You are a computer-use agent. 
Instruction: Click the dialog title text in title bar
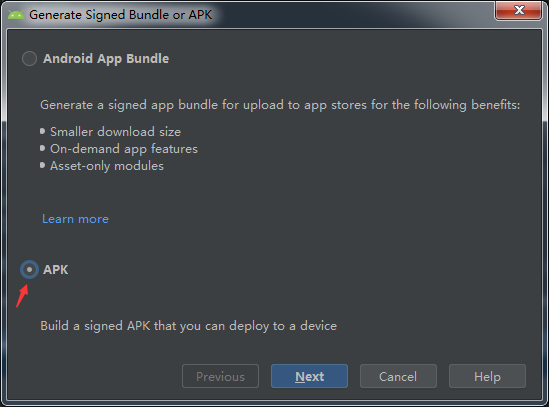pyautogui.click(x=120, y=15)
